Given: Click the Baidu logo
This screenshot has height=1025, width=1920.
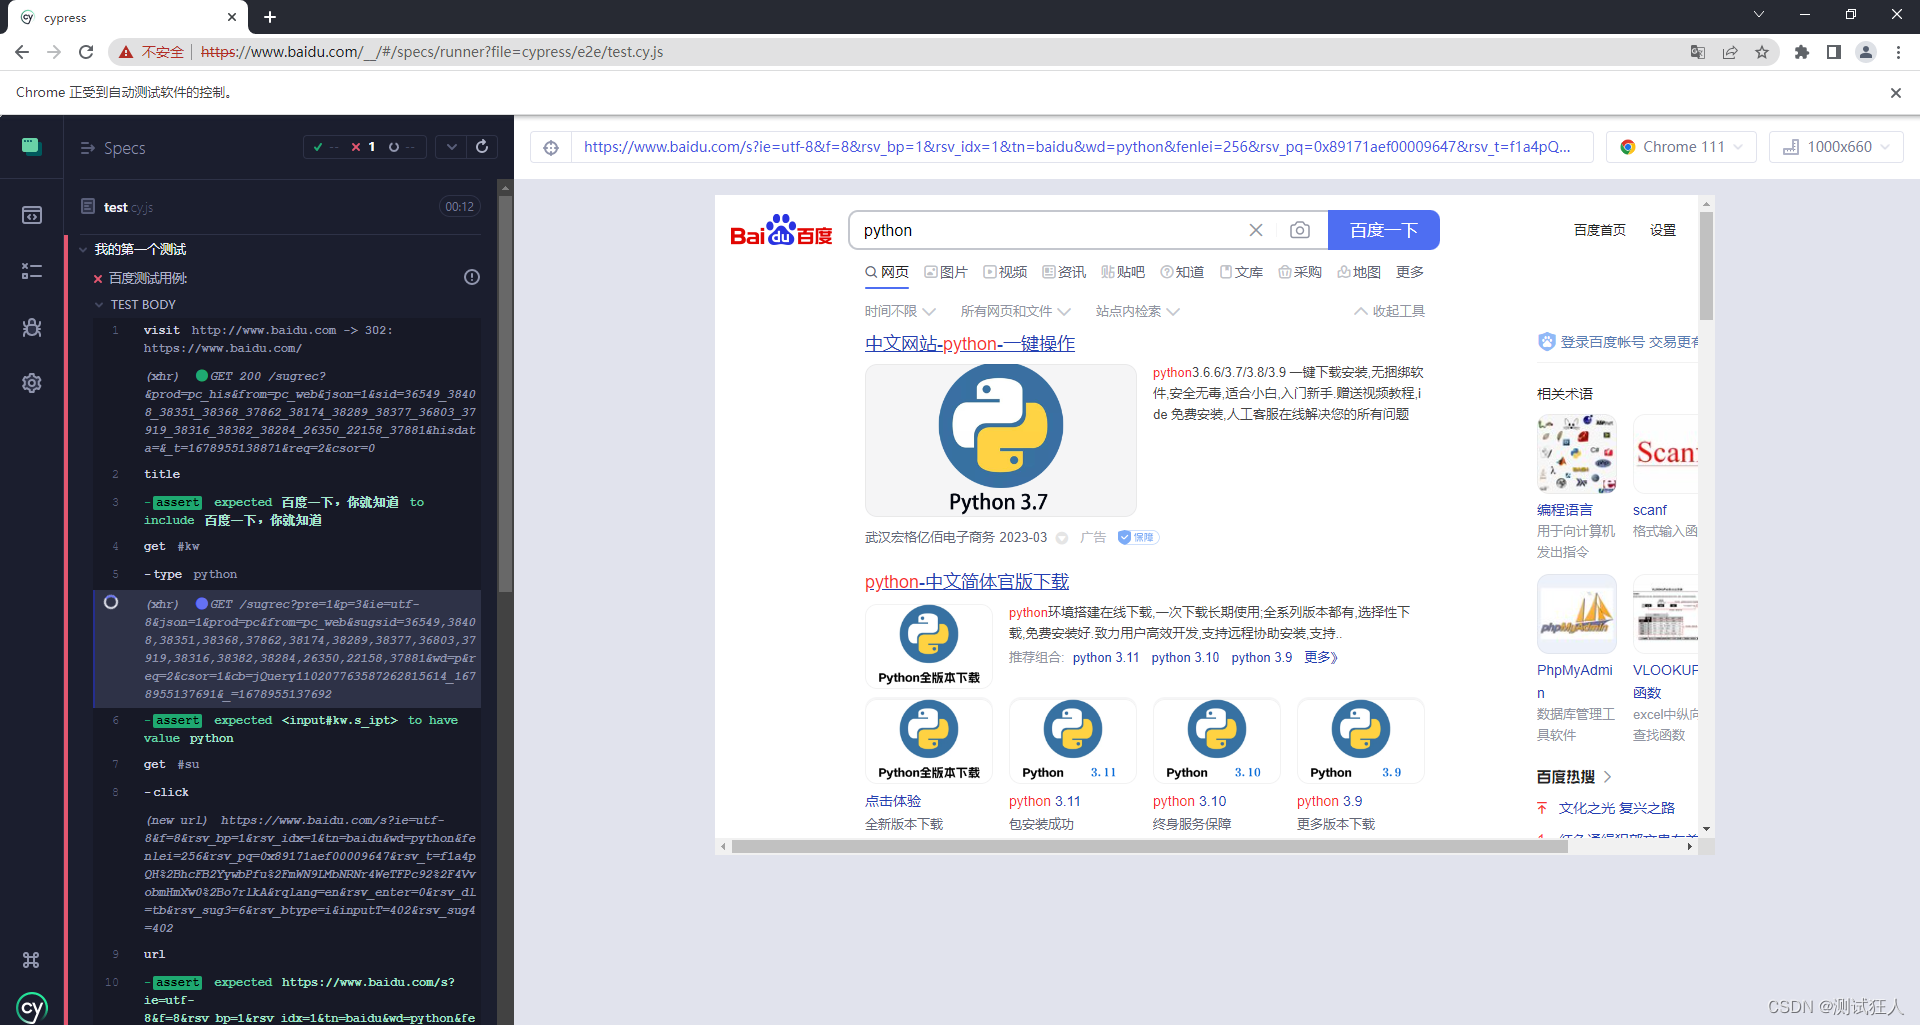Looking at the screenshot, I should click(781, 230).
